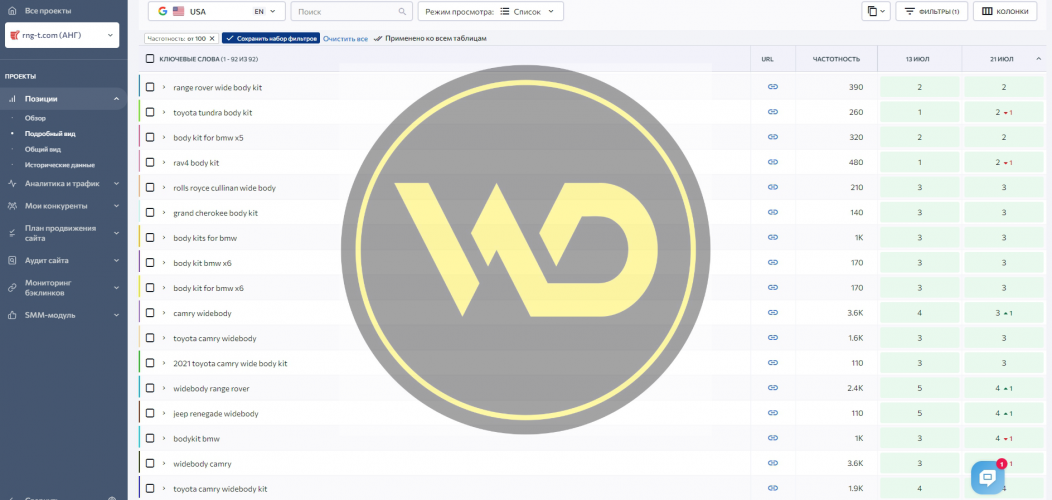Open the Общий вид submenu item
1052x500 pixels.
click(x=43, y=149)
